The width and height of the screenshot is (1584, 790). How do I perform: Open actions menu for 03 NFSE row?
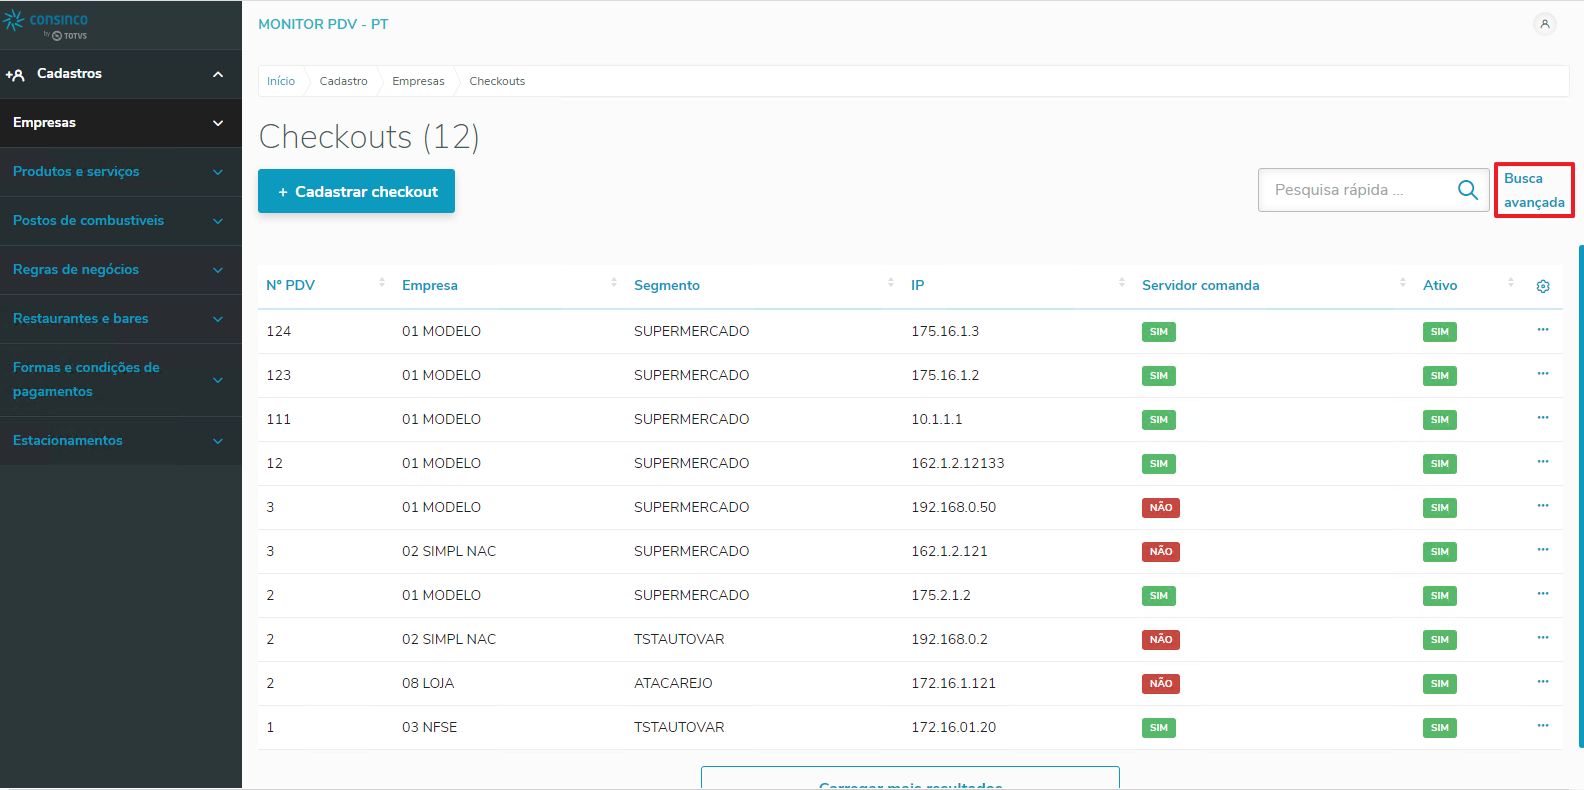pos(1543,726)
